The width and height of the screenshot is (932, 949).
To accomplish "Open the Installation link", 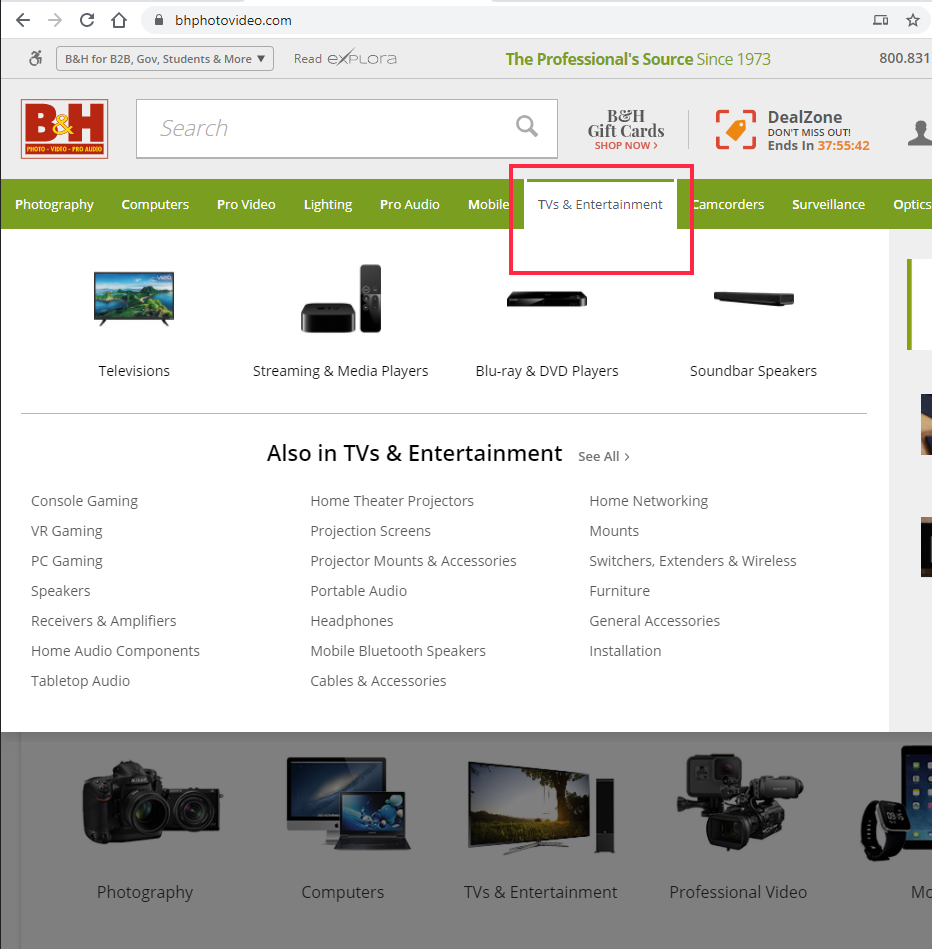I will [x=625, y=651].
